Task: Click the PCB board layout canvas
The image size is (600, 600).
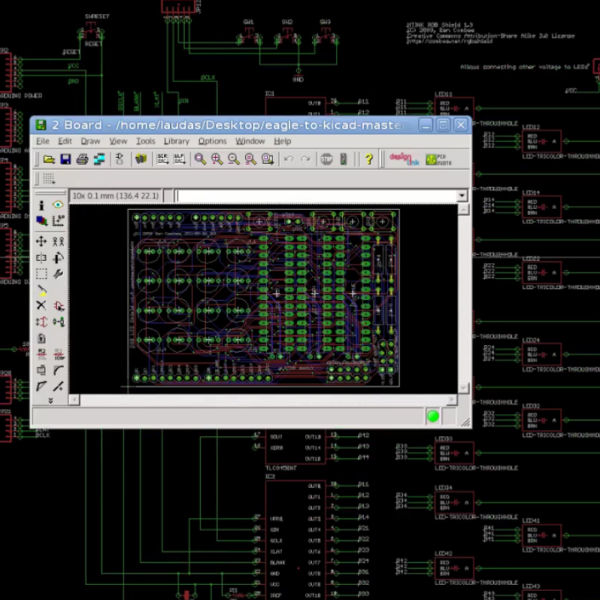Action: [263, 298]
